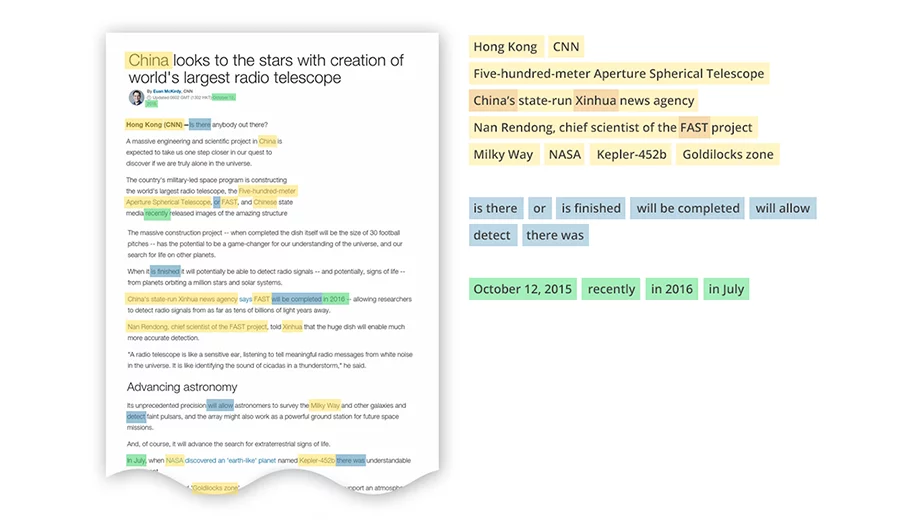Click the "Milky Way" tag on the right
This screenshot has width=914, height=520.
[x=503, y=154]
